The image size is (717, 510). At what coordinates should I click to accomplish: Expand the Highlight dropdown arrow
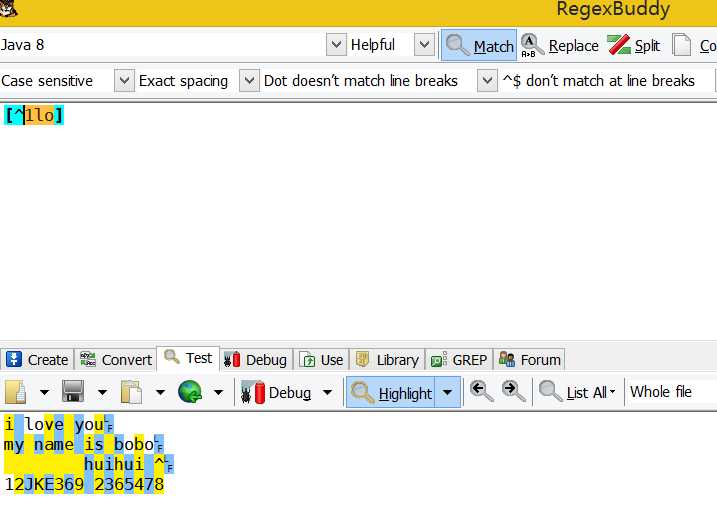[448, 392]
